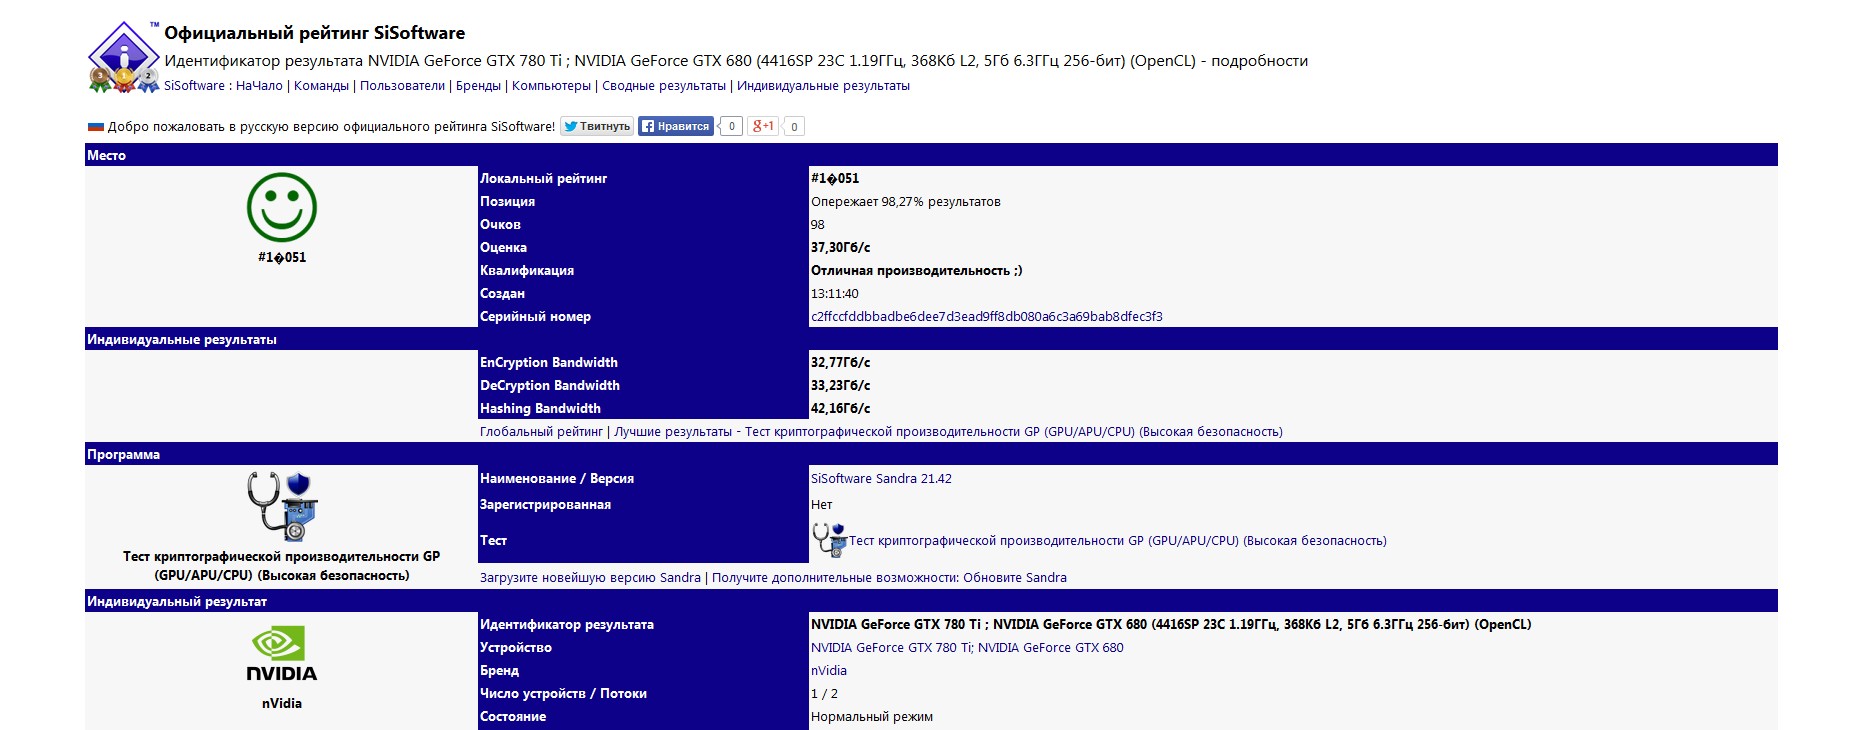Click the Google +1 button

click(x=763, y=126)
